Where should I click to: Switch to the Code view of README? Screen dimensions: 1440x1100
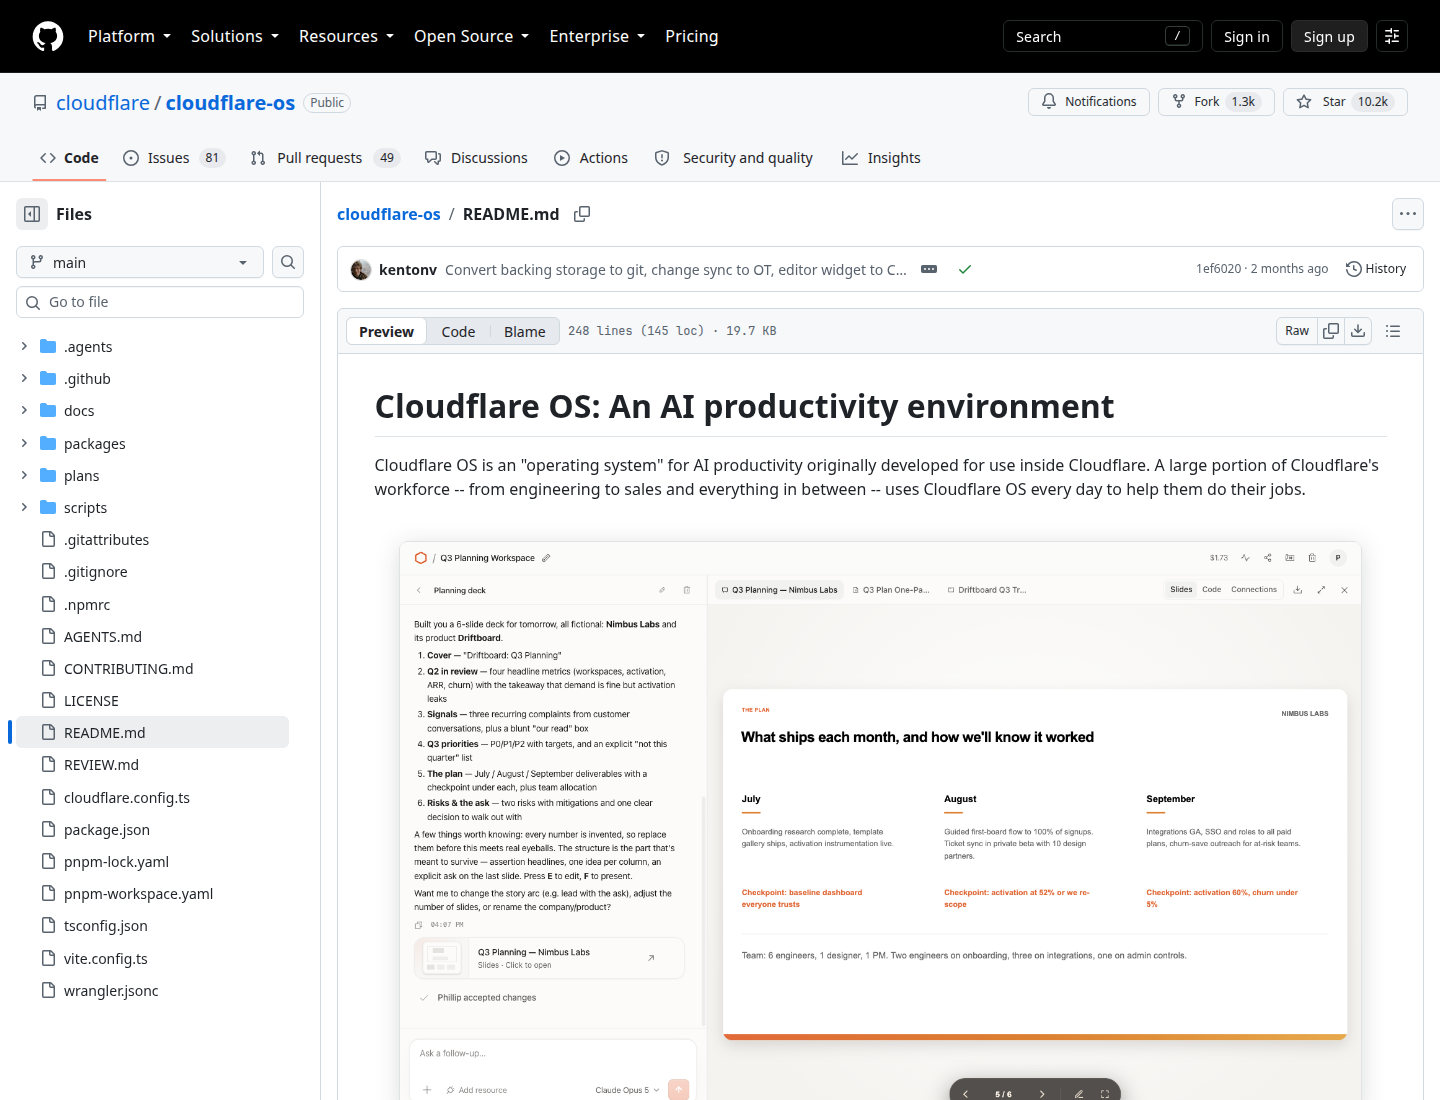pyautogui.click(x=458, y=331)
